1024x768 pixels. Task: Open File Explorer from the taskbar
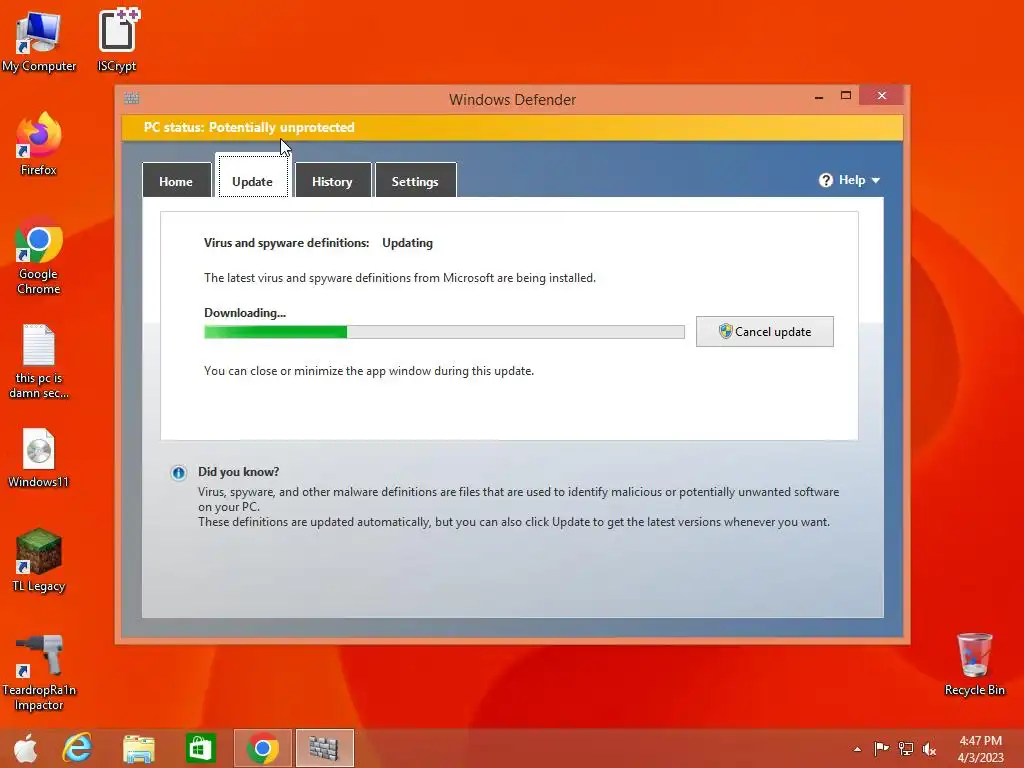pyautogui.click(x=139, y=748)
